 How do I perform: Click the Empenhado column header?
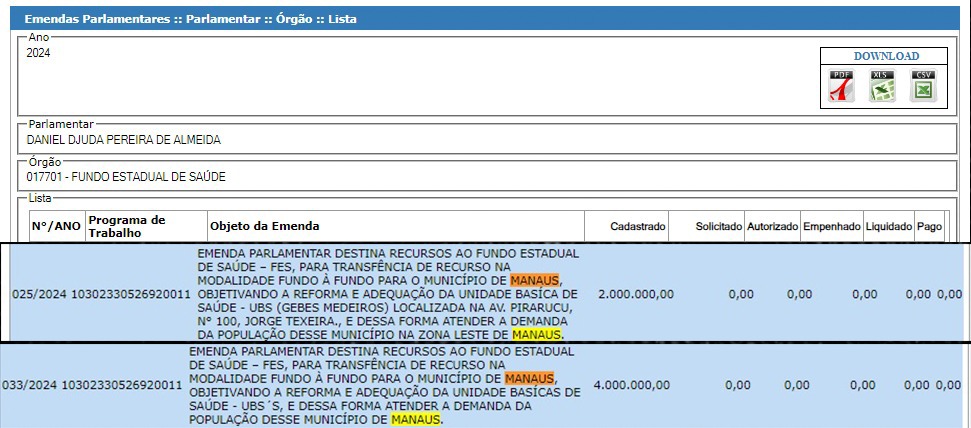831,227
